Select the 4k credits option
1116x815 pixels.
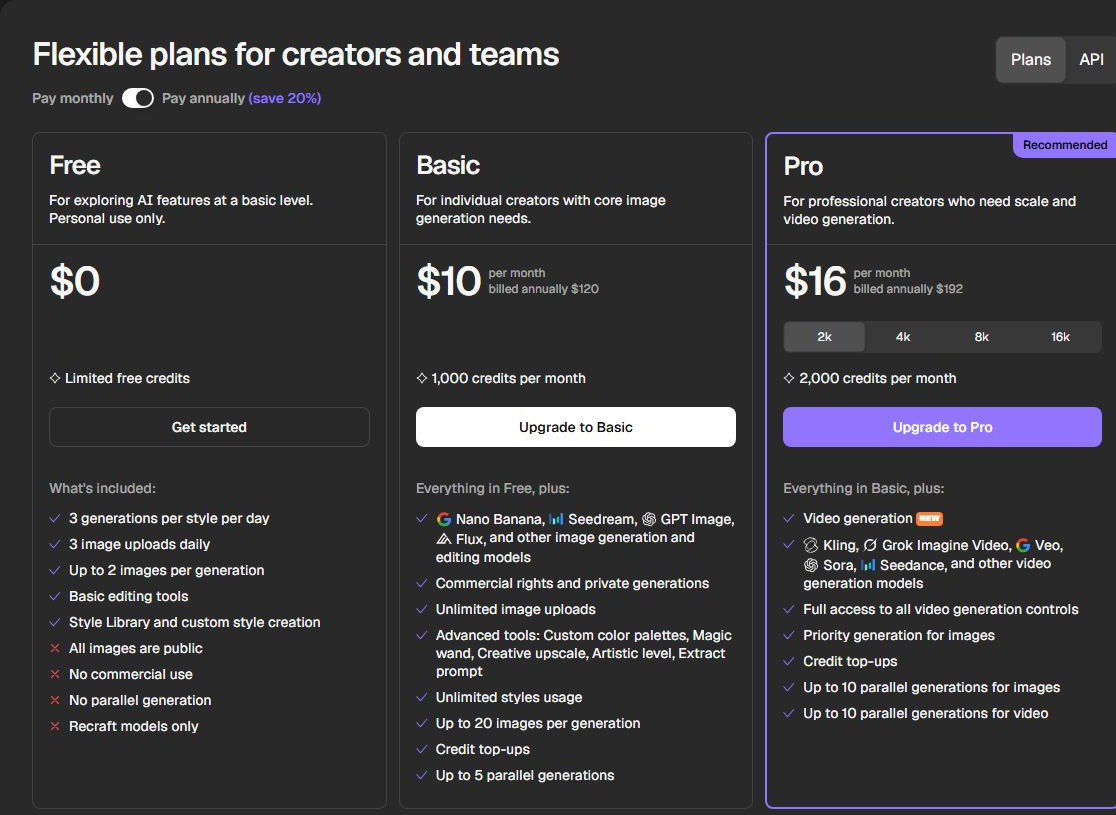pos(903,337)
